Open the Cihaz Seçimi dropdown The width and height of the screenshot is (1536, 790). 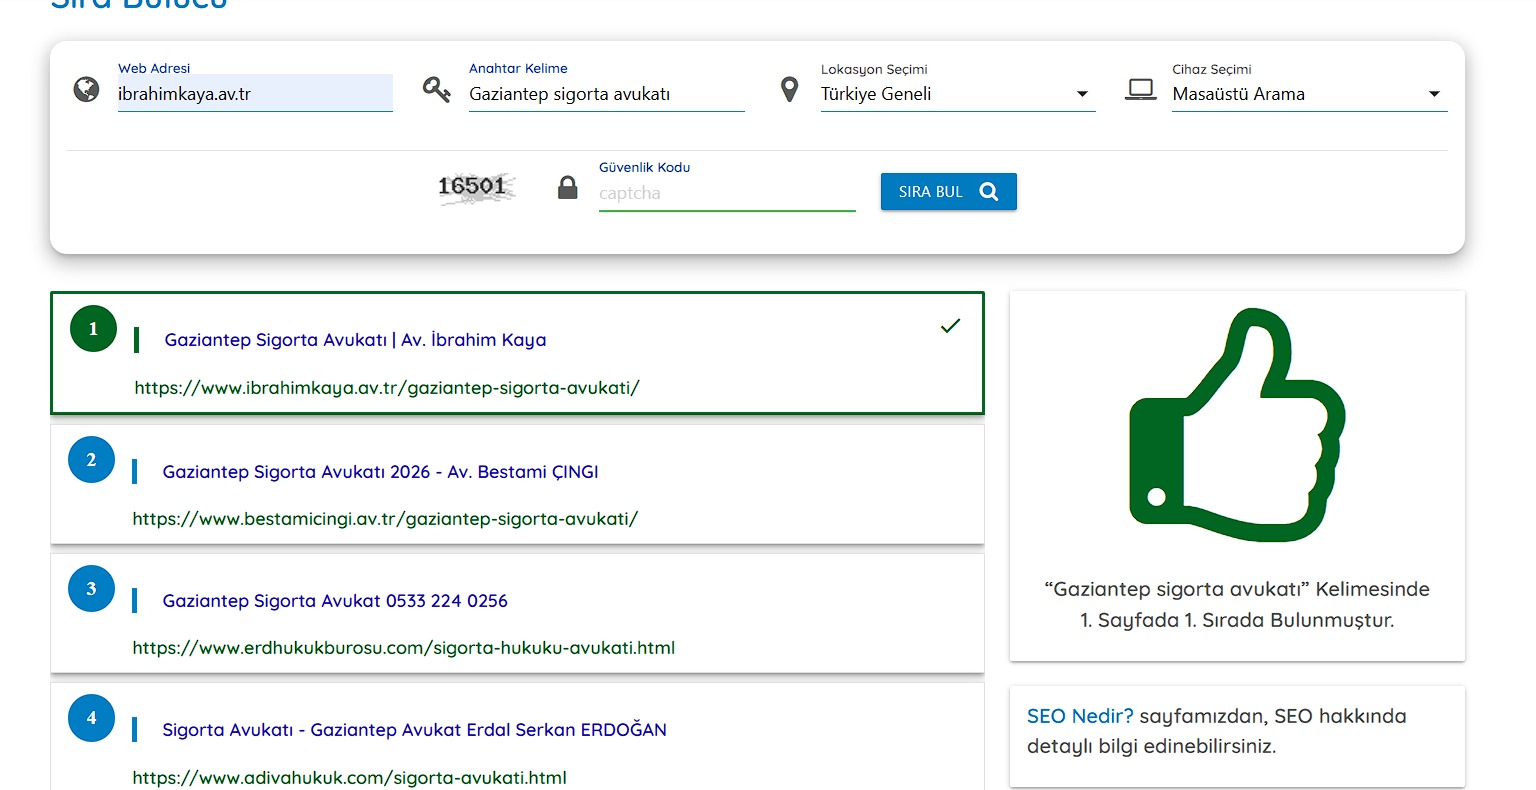[1307, 94]
